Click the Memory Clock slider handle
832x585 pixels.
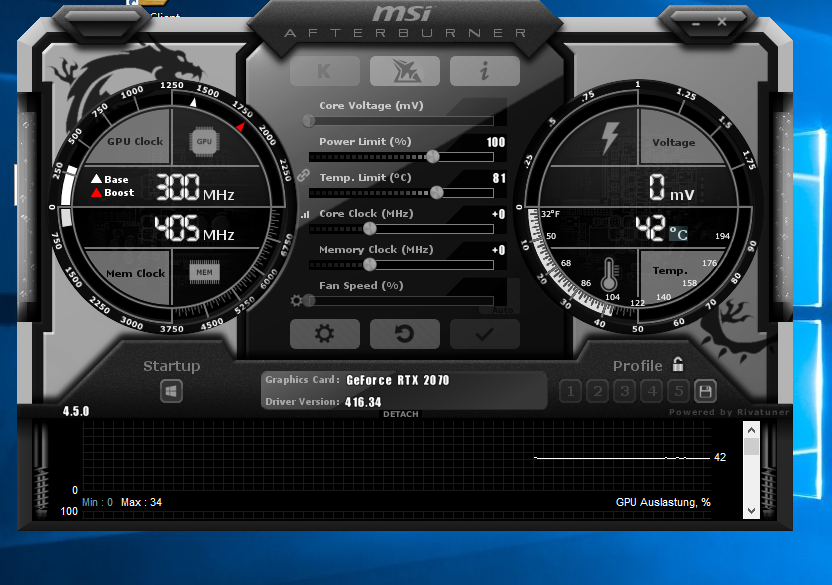coord(370,264)
